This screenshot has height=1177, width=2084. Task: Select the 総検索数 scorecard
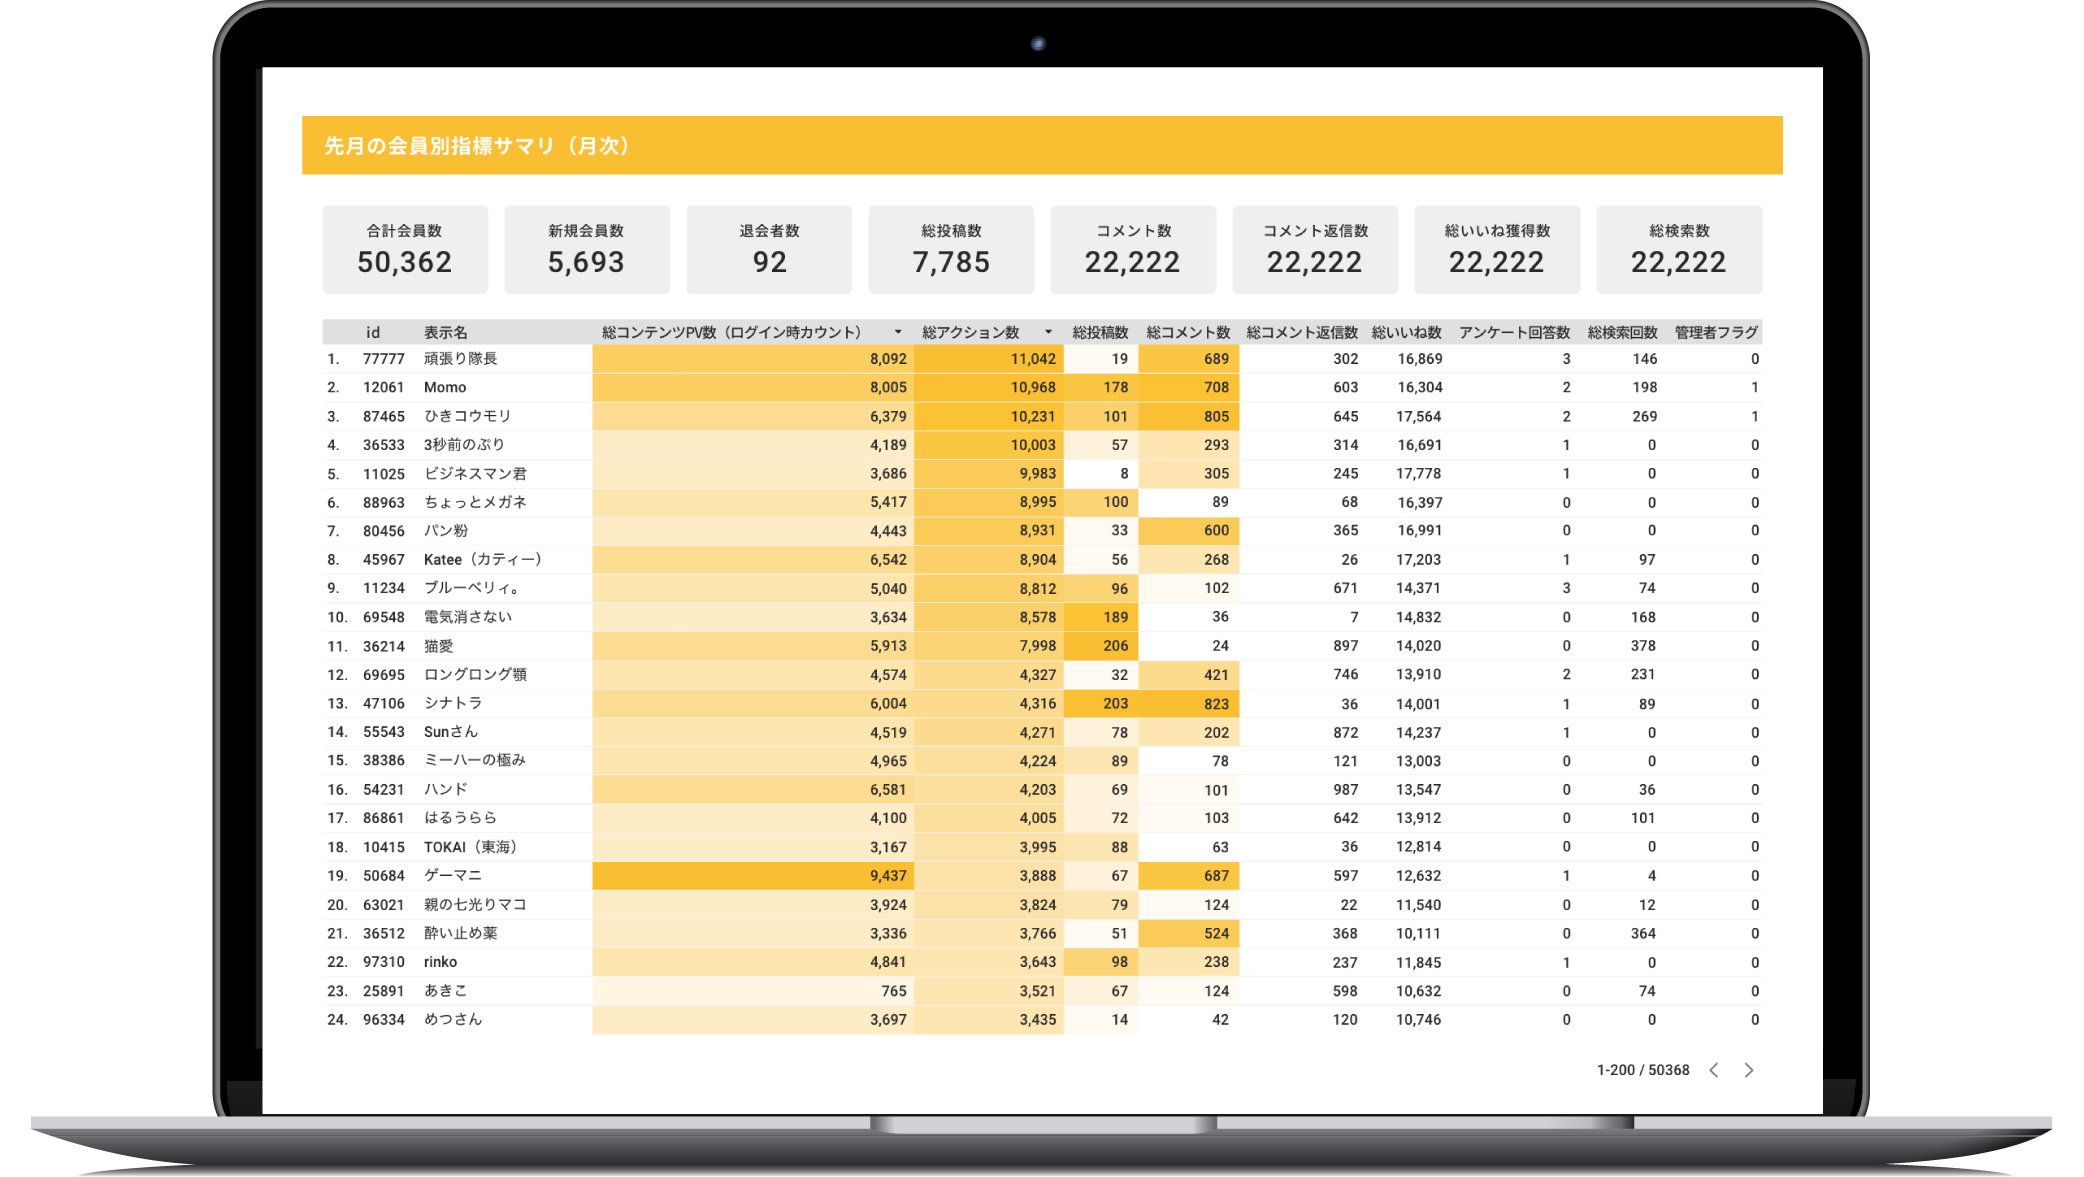coord(1679,250)
